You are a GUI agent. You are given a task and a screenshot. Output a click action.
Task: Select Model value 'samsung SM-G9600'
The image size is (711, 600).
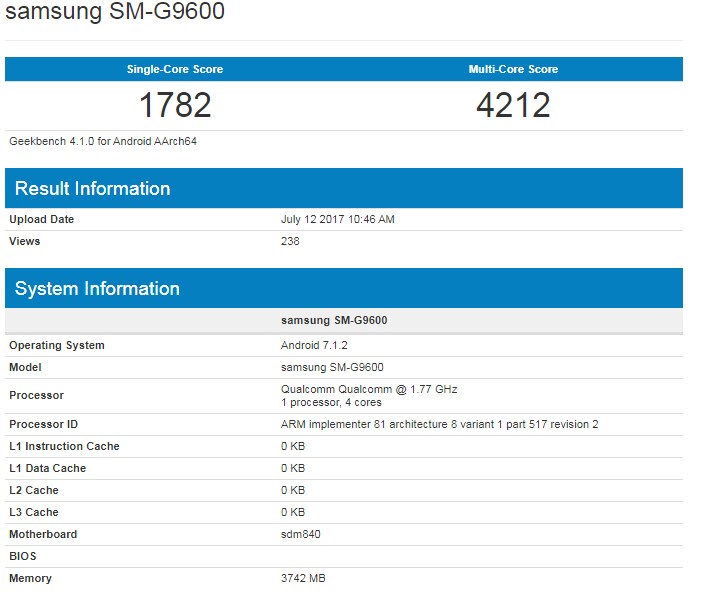pyautogui.click(x=332, y=367)
